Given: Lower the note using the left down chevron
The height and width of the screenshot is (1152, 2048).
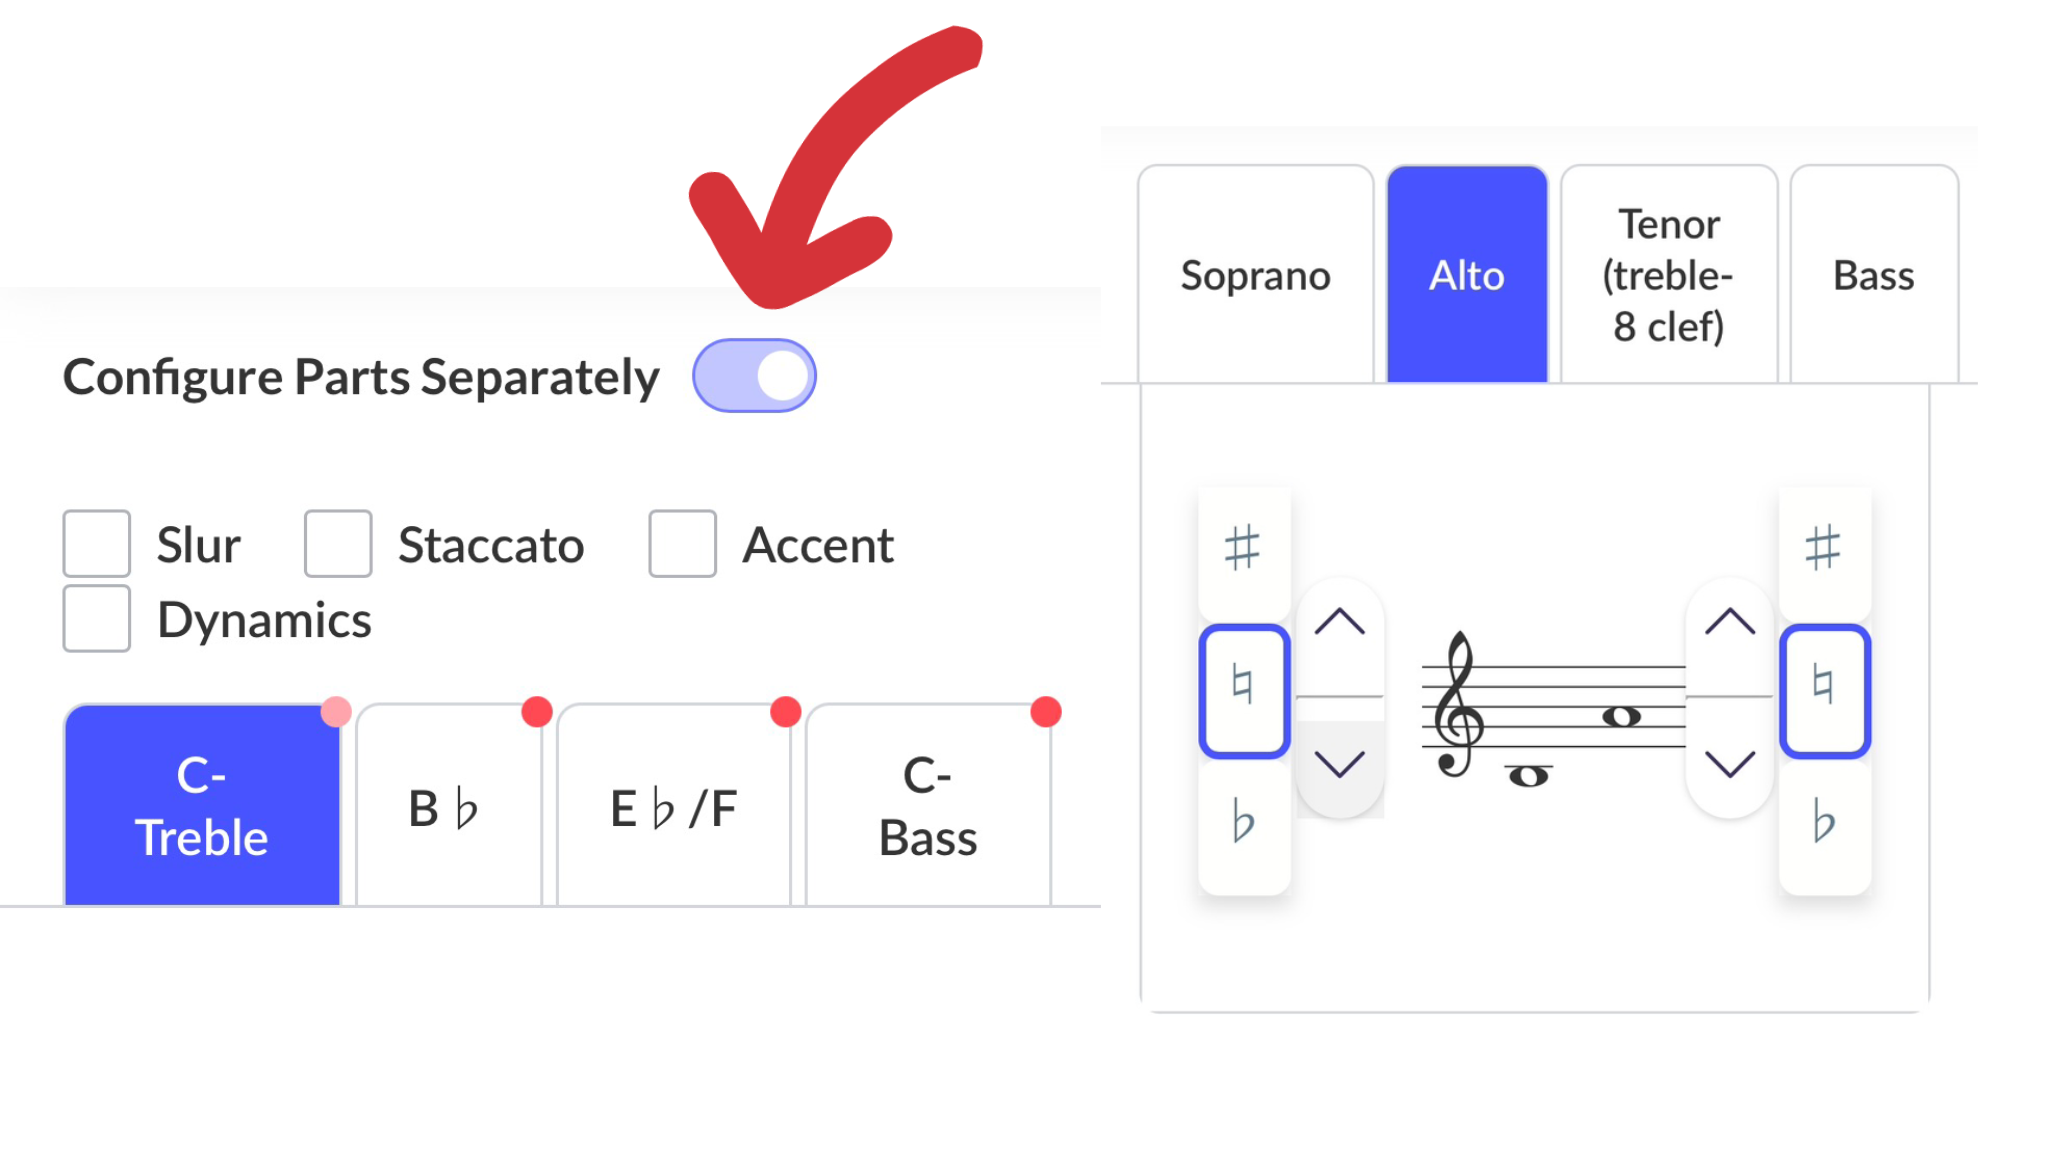Looking at the screenshot, I should (1340, 765).
